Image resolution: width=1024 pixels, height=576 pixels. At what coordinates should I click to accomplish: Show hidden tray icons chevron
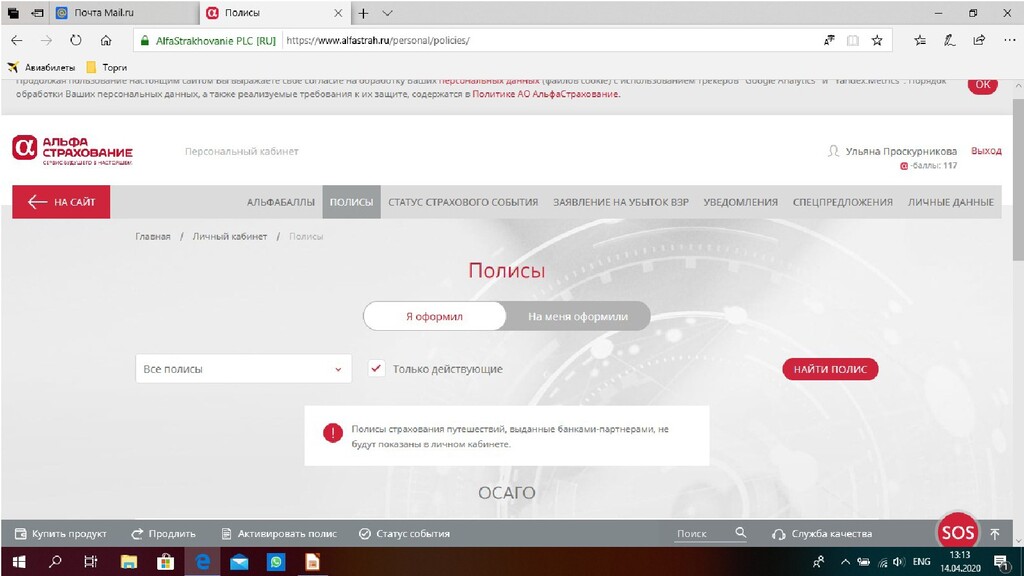click(x=845, y=562)
